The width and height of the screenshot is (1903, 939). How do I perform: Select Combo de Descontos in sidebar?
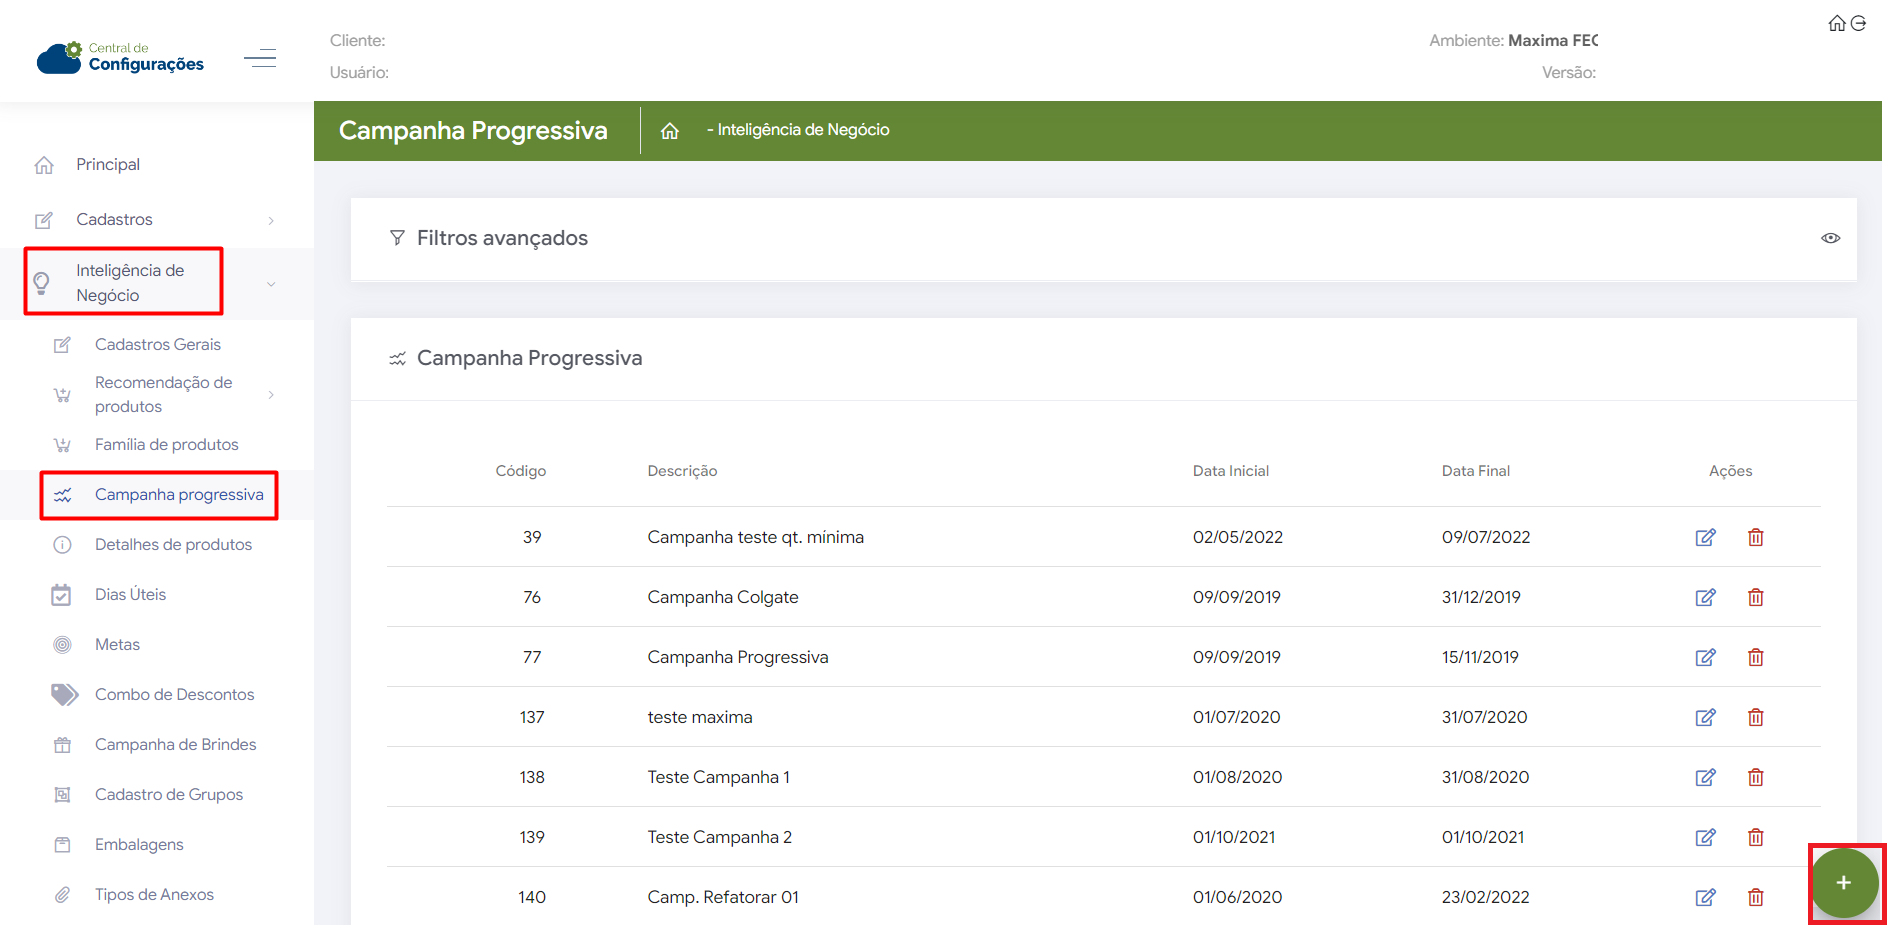(x=174, y=694)
